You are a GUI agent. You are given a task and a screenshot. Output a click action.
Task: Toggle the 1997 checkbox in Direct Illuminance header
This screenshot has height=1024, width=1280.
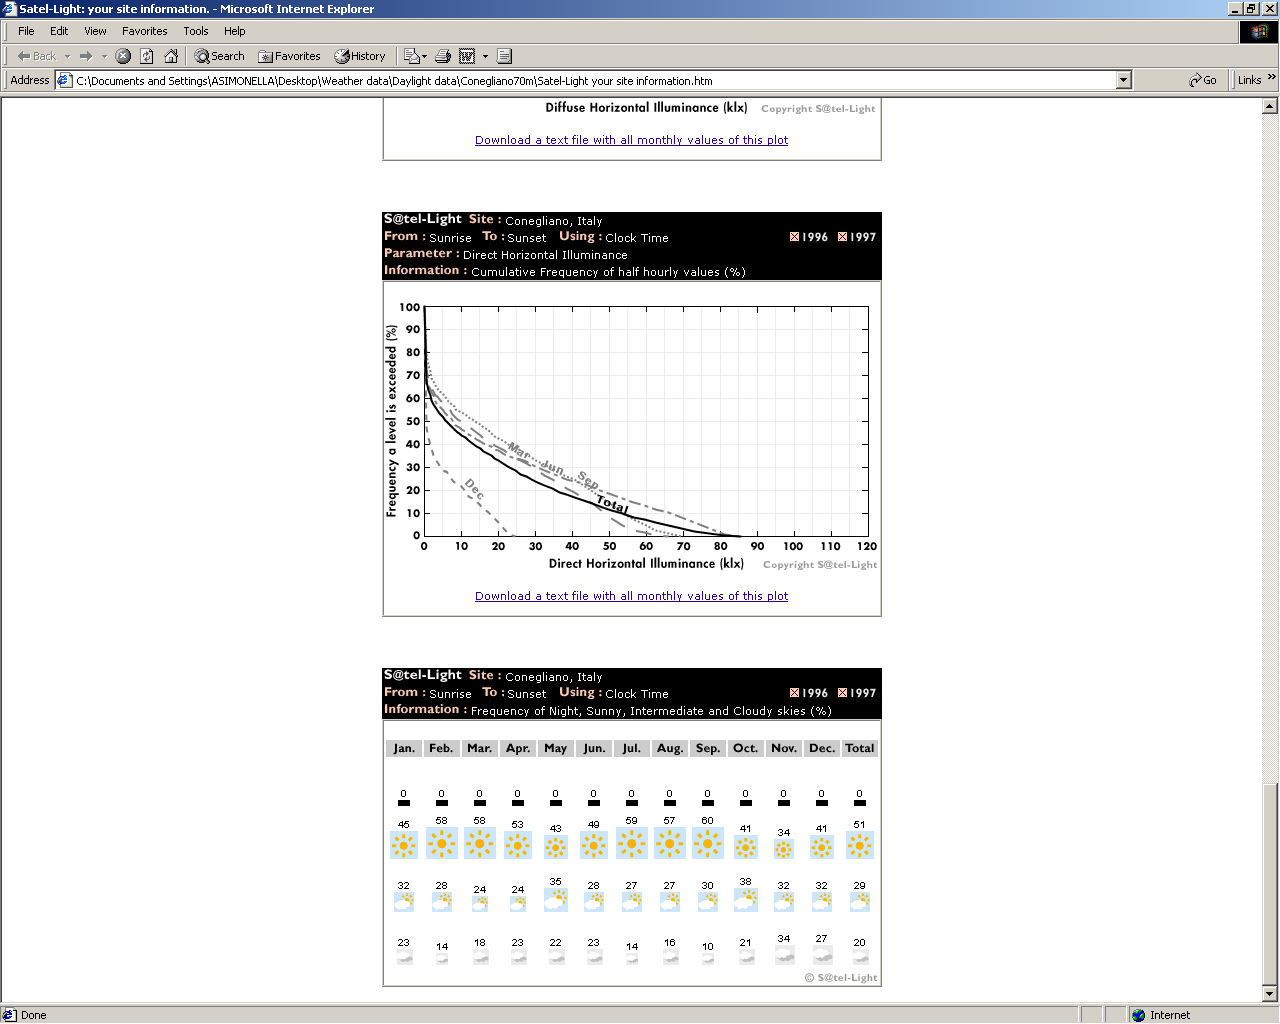coord(842,237)
